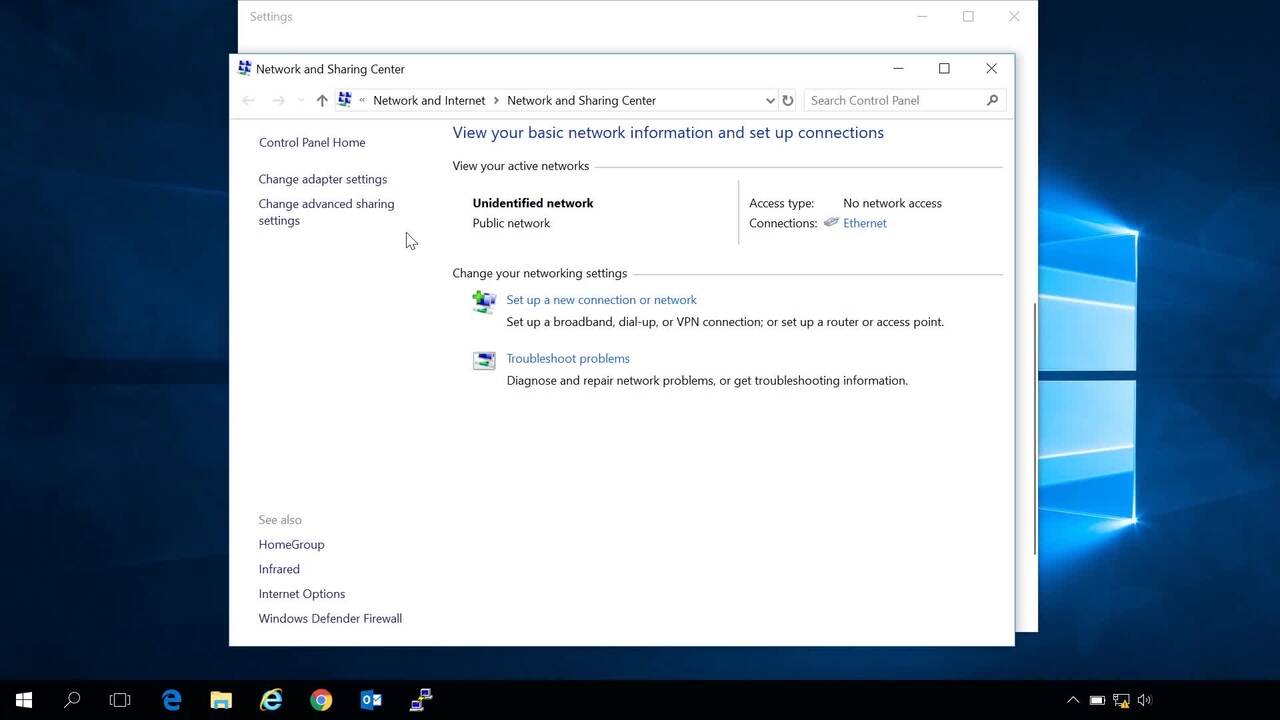Expand the address bar history dropdown

tap(770, 100)
